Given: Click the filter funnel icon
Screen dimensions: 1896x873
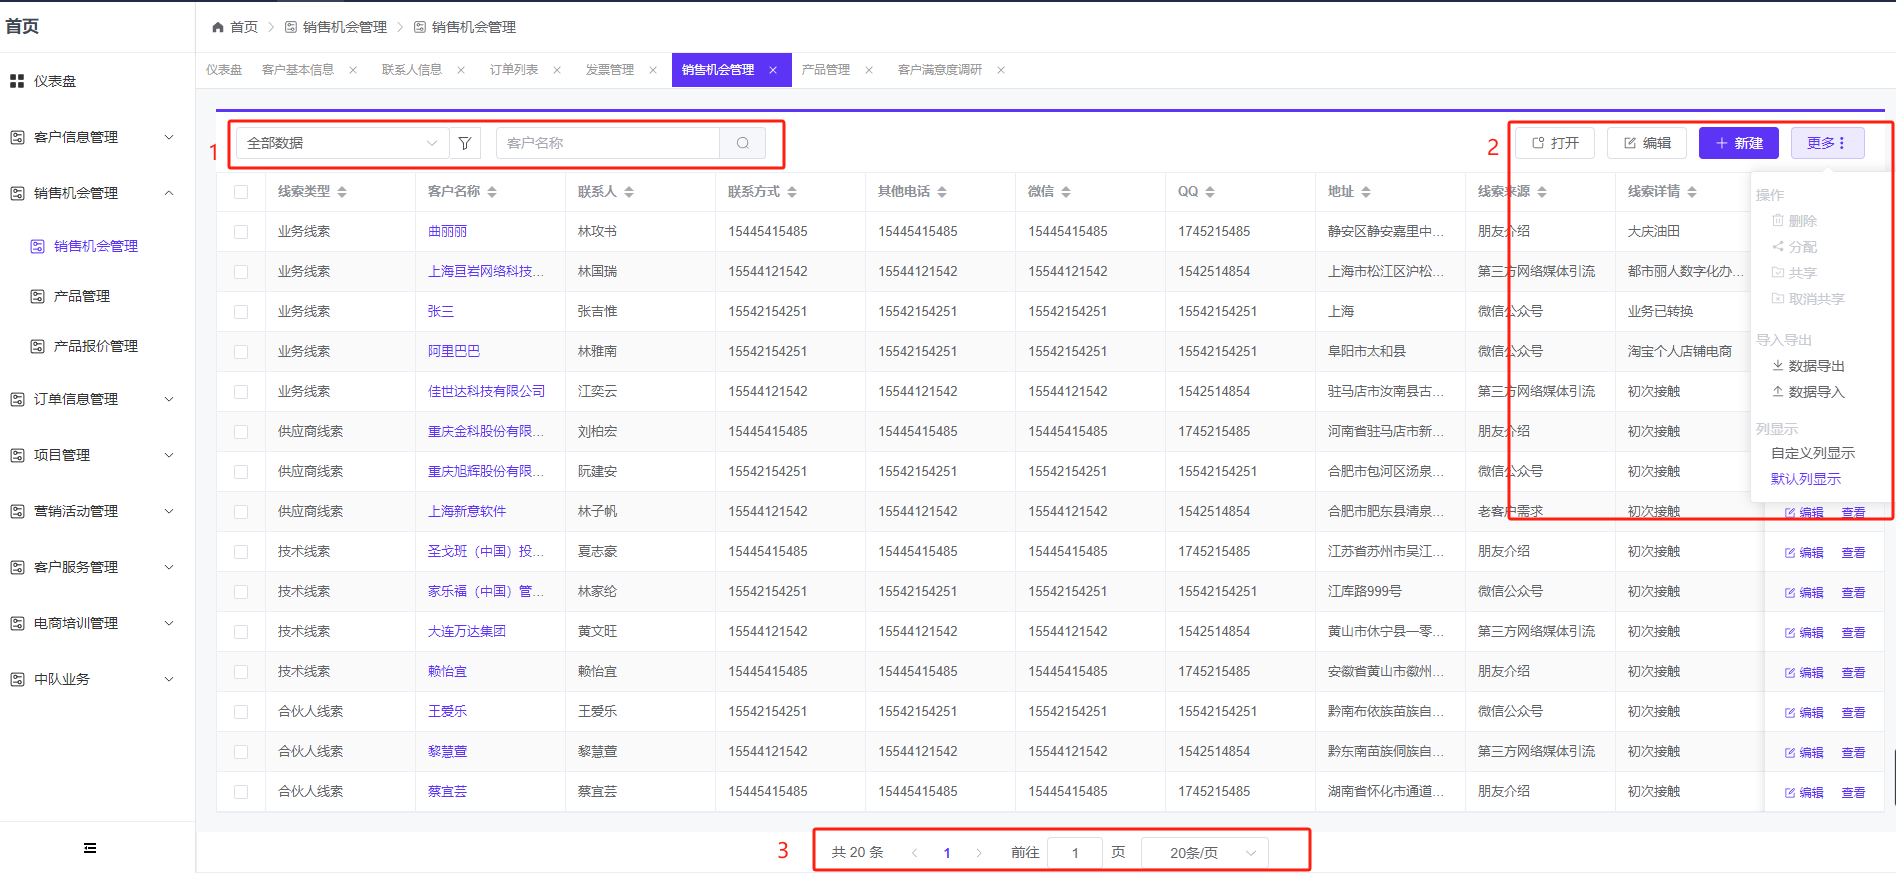Looking at the screenshot, I should coord(465,143).
